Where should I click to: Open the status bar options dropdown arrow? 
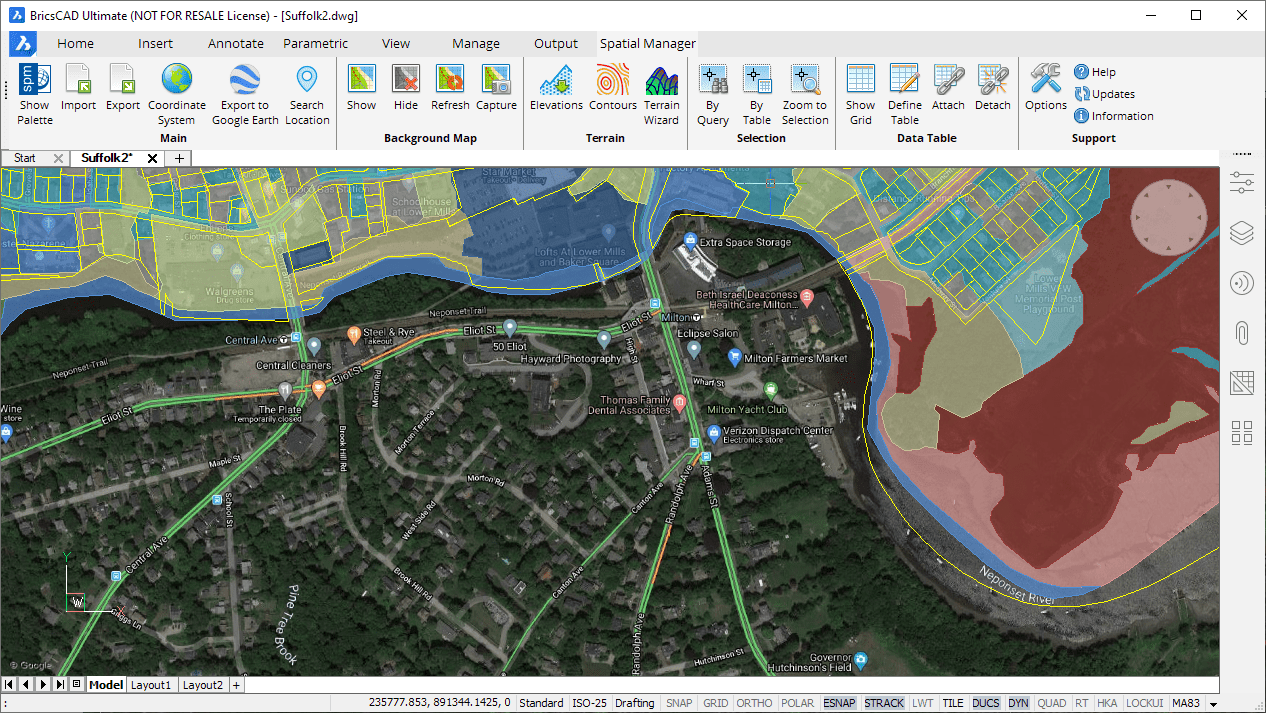pyautogui.click(x=1214, y=704)
